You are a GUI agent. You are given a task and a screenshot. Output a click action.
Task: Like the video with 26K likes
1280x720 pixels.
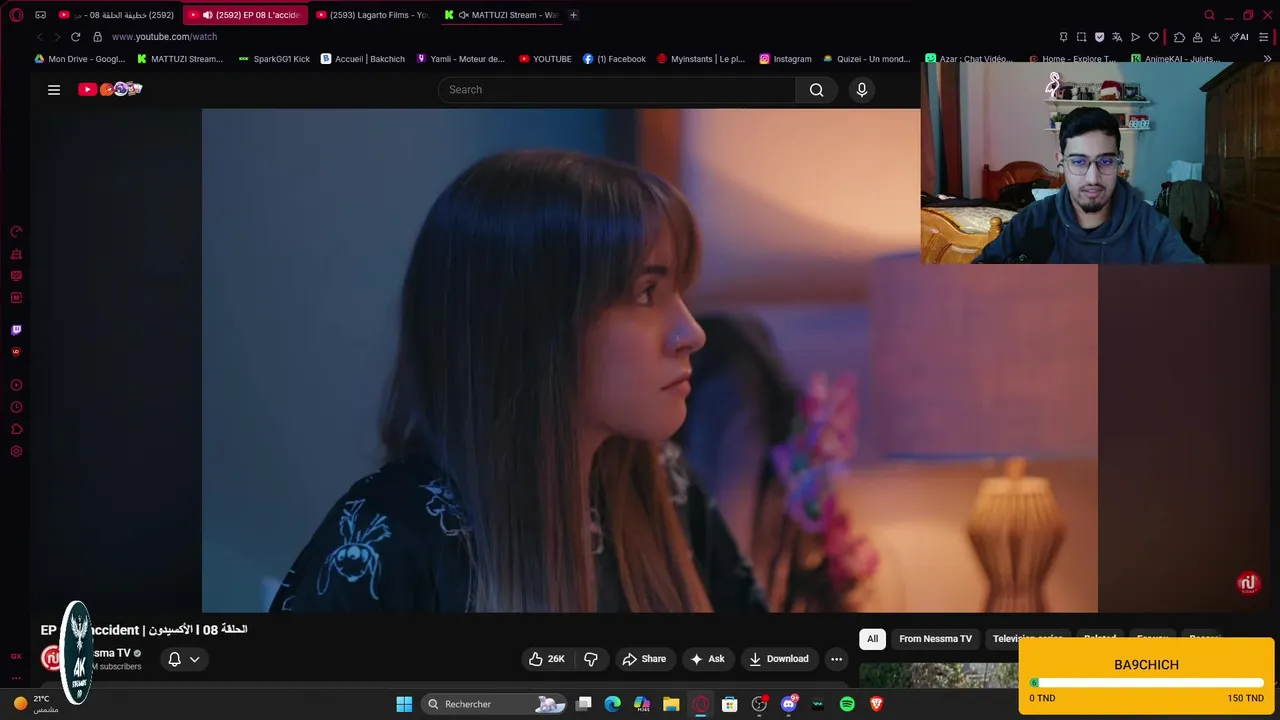point(547,659)
